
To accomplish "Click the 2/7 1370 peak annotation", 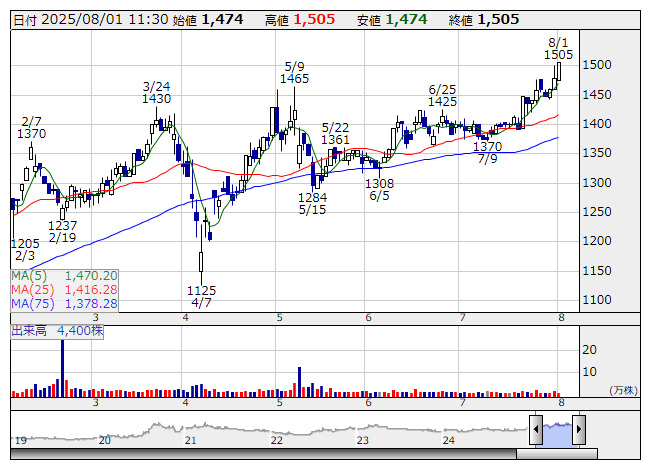I will [32, 128].
